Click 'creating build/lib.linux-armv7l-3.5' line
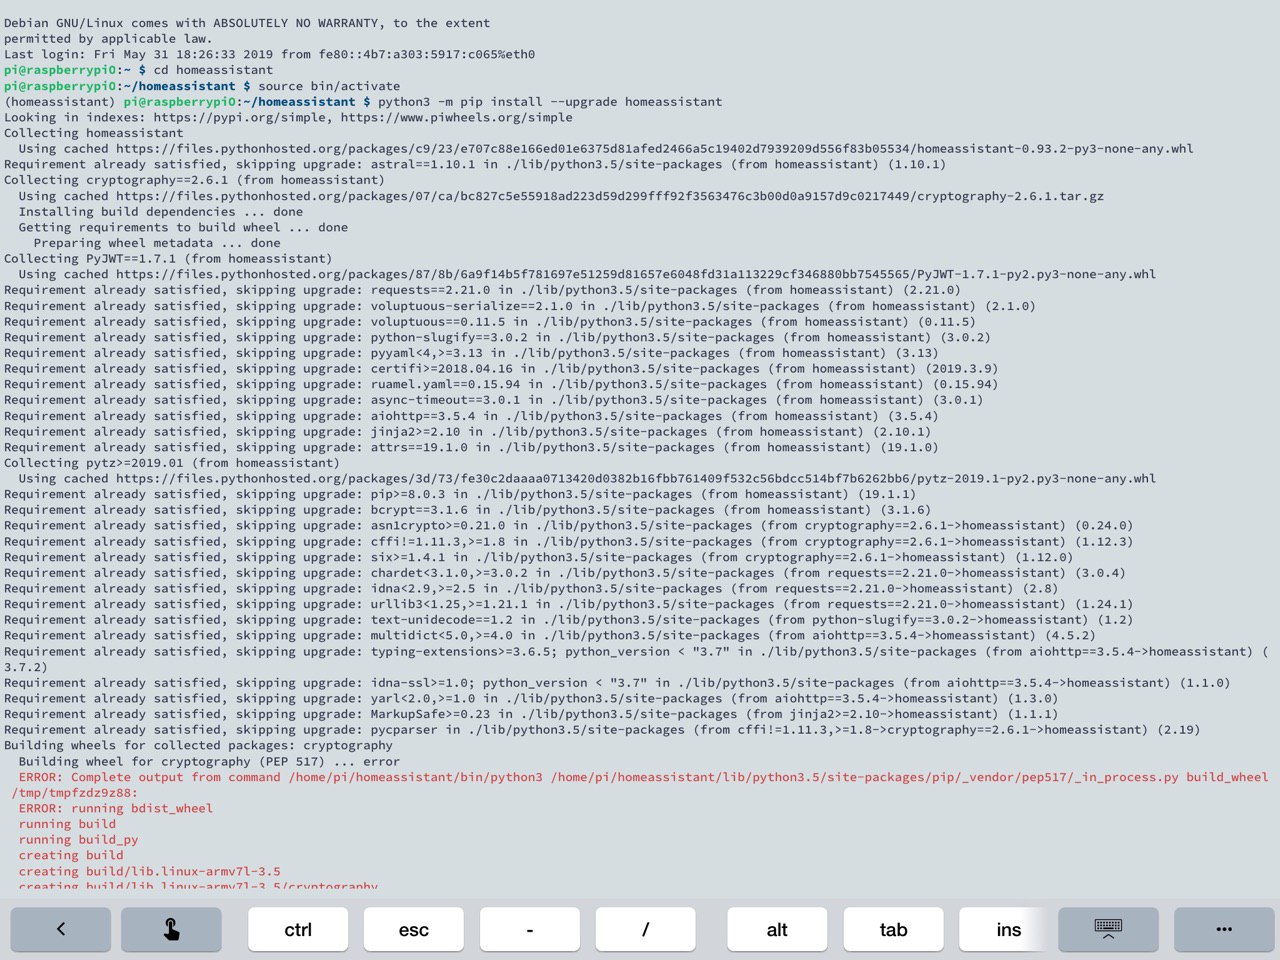The image size is (1280, 960). click(x=150, y=871)
